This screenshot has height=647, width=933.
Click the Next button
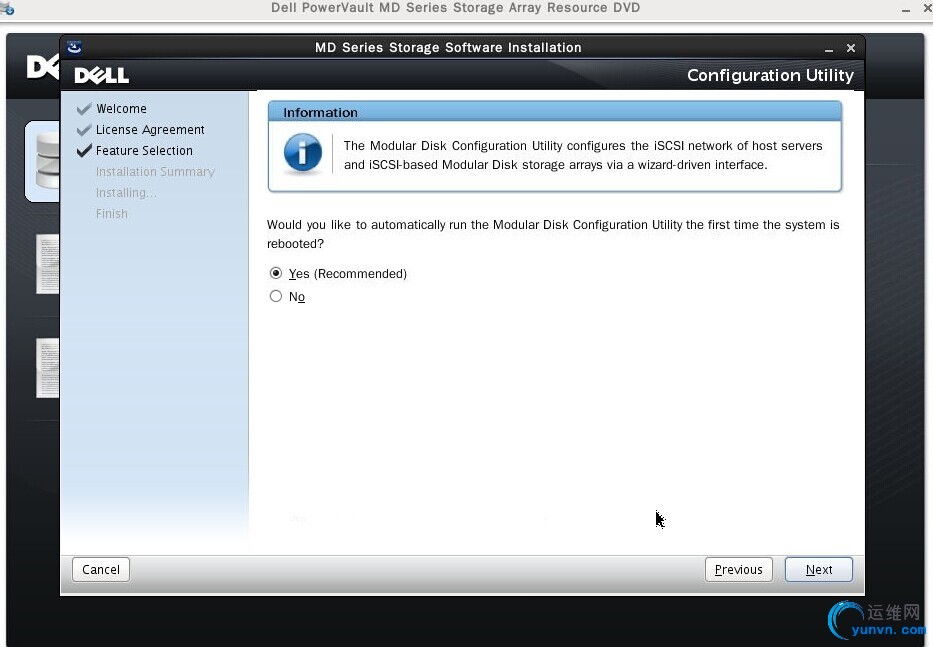(818, 570)
